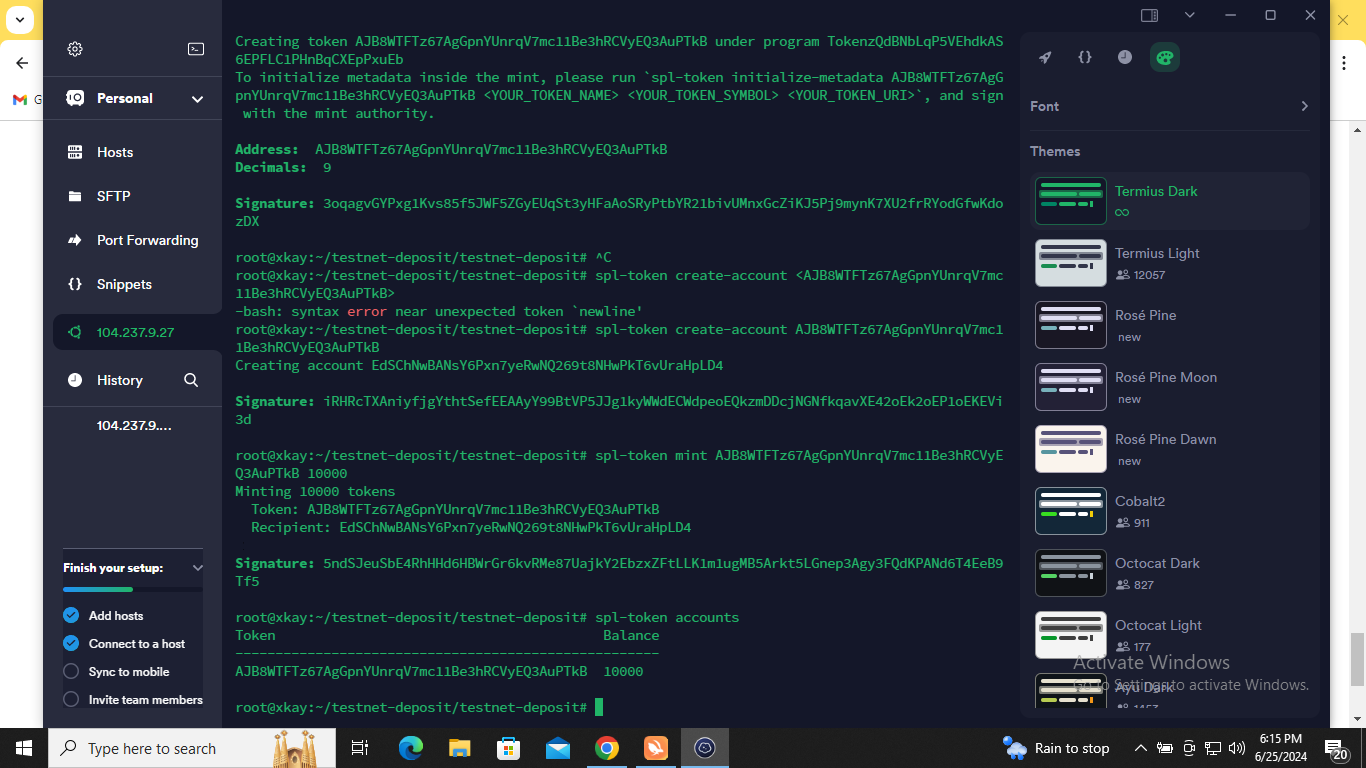Check the Invite team members item
The image size is (1366, 768).
pyautogui.click(x=71, y=700)
